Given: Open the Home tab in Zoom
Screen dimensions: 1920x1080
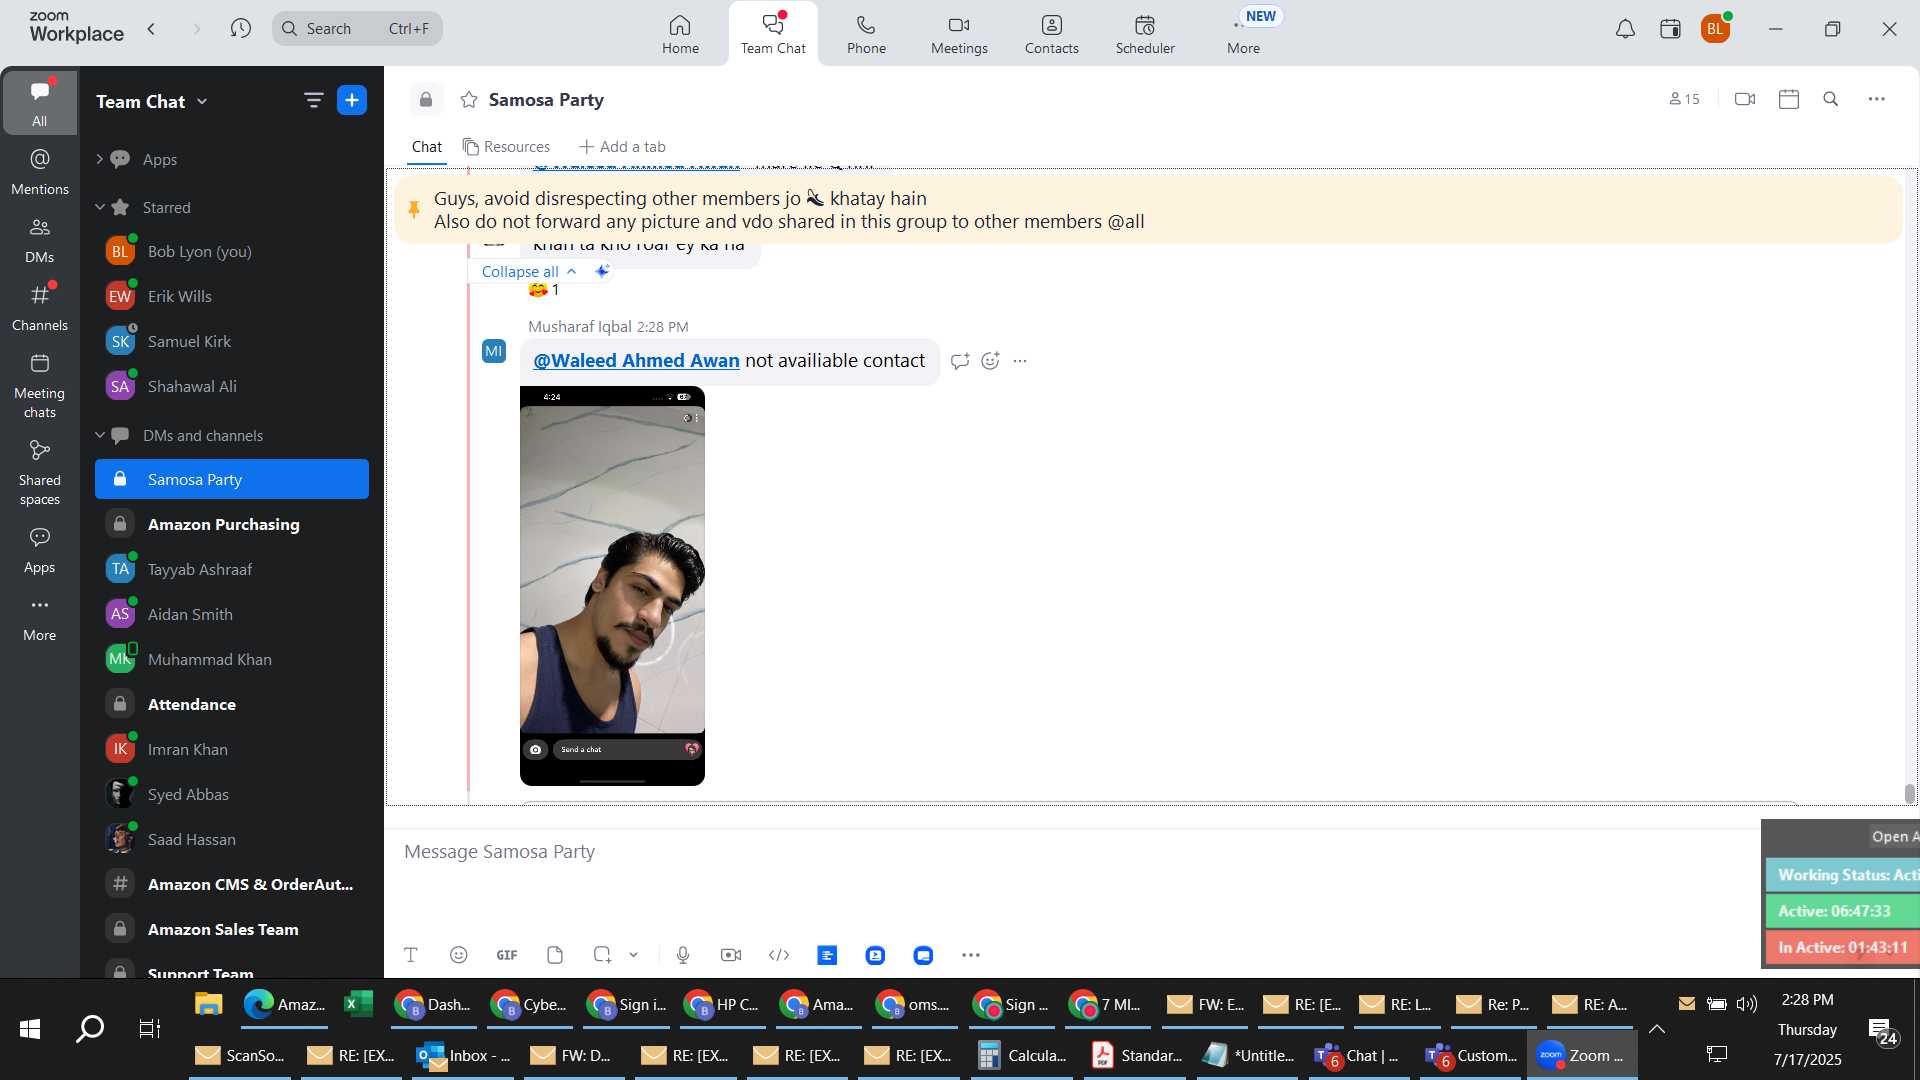Looking at the screenshot, I should (680, 34).
